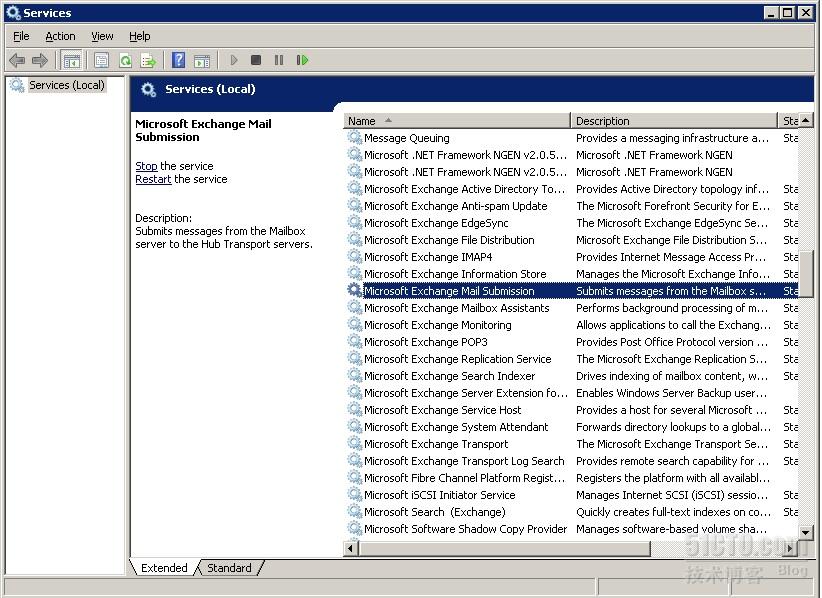822x598 pixels.
Task: Click the Export List toolbar icon
Action: click(148, 60)
